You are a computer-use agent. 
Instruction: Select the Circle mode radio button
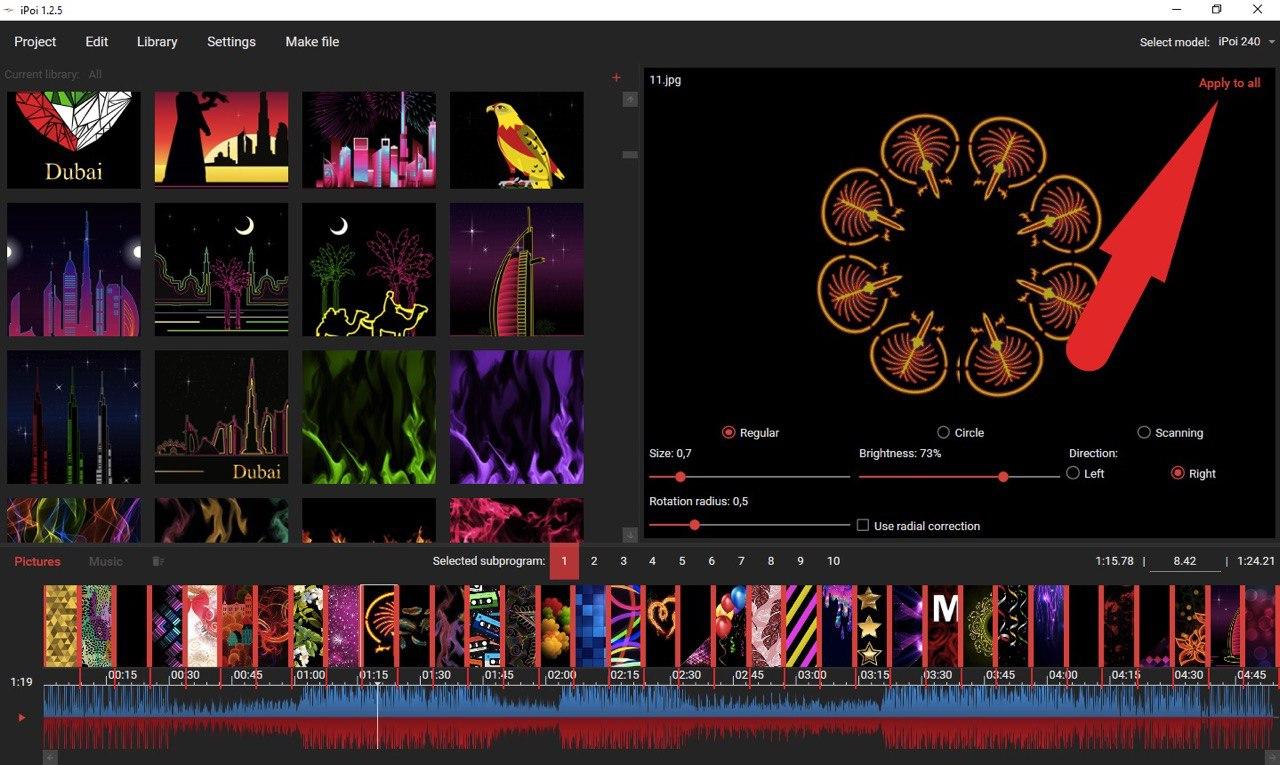pos(943,433)
